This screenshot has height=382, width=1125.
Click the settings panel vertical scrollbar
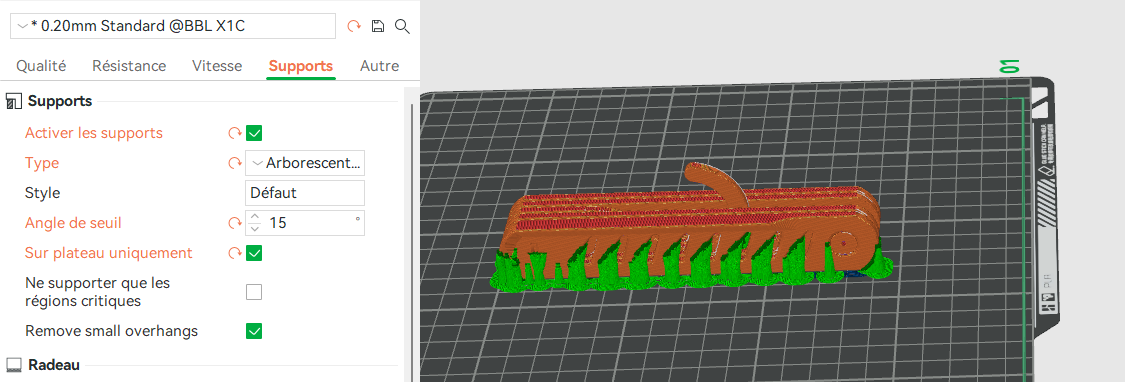(411, 237)
